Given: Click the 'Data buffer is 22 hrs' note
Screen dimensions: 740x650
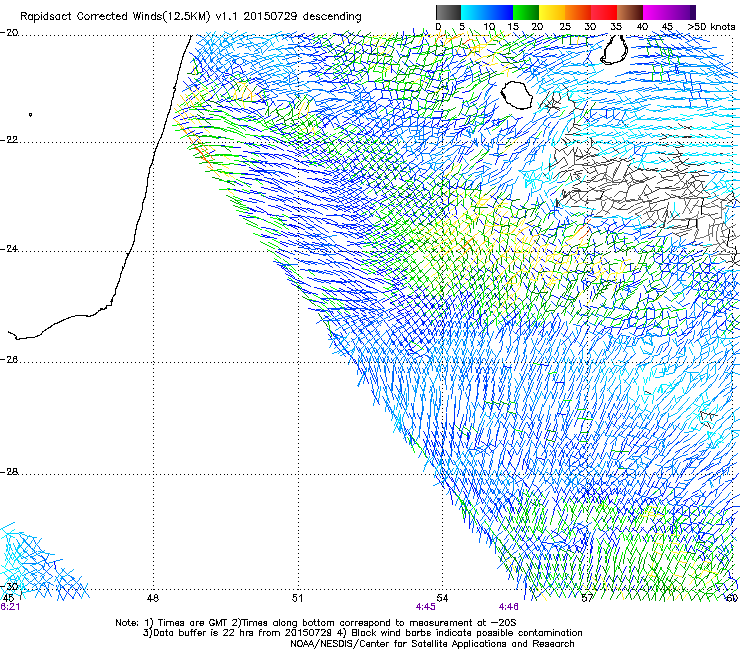Looking at the screenshot, I should point(239,633).
